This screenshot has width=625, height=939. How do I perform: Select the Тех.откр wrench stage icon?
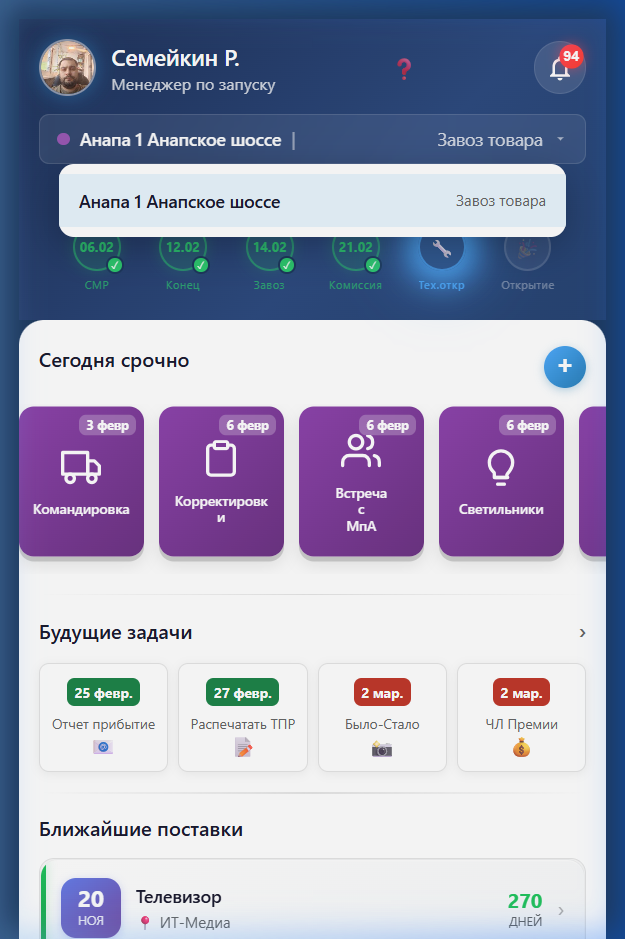pos(442,249)
